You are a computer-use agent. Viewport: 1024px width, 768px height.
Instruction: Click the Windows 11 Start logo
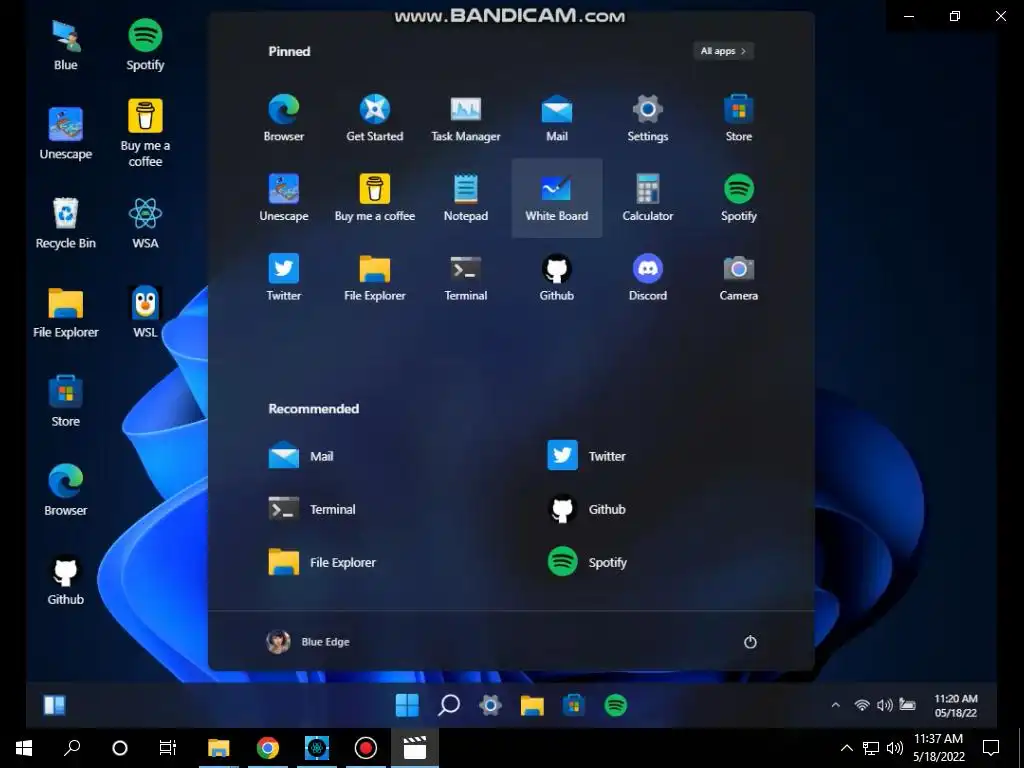coord(407,705)
